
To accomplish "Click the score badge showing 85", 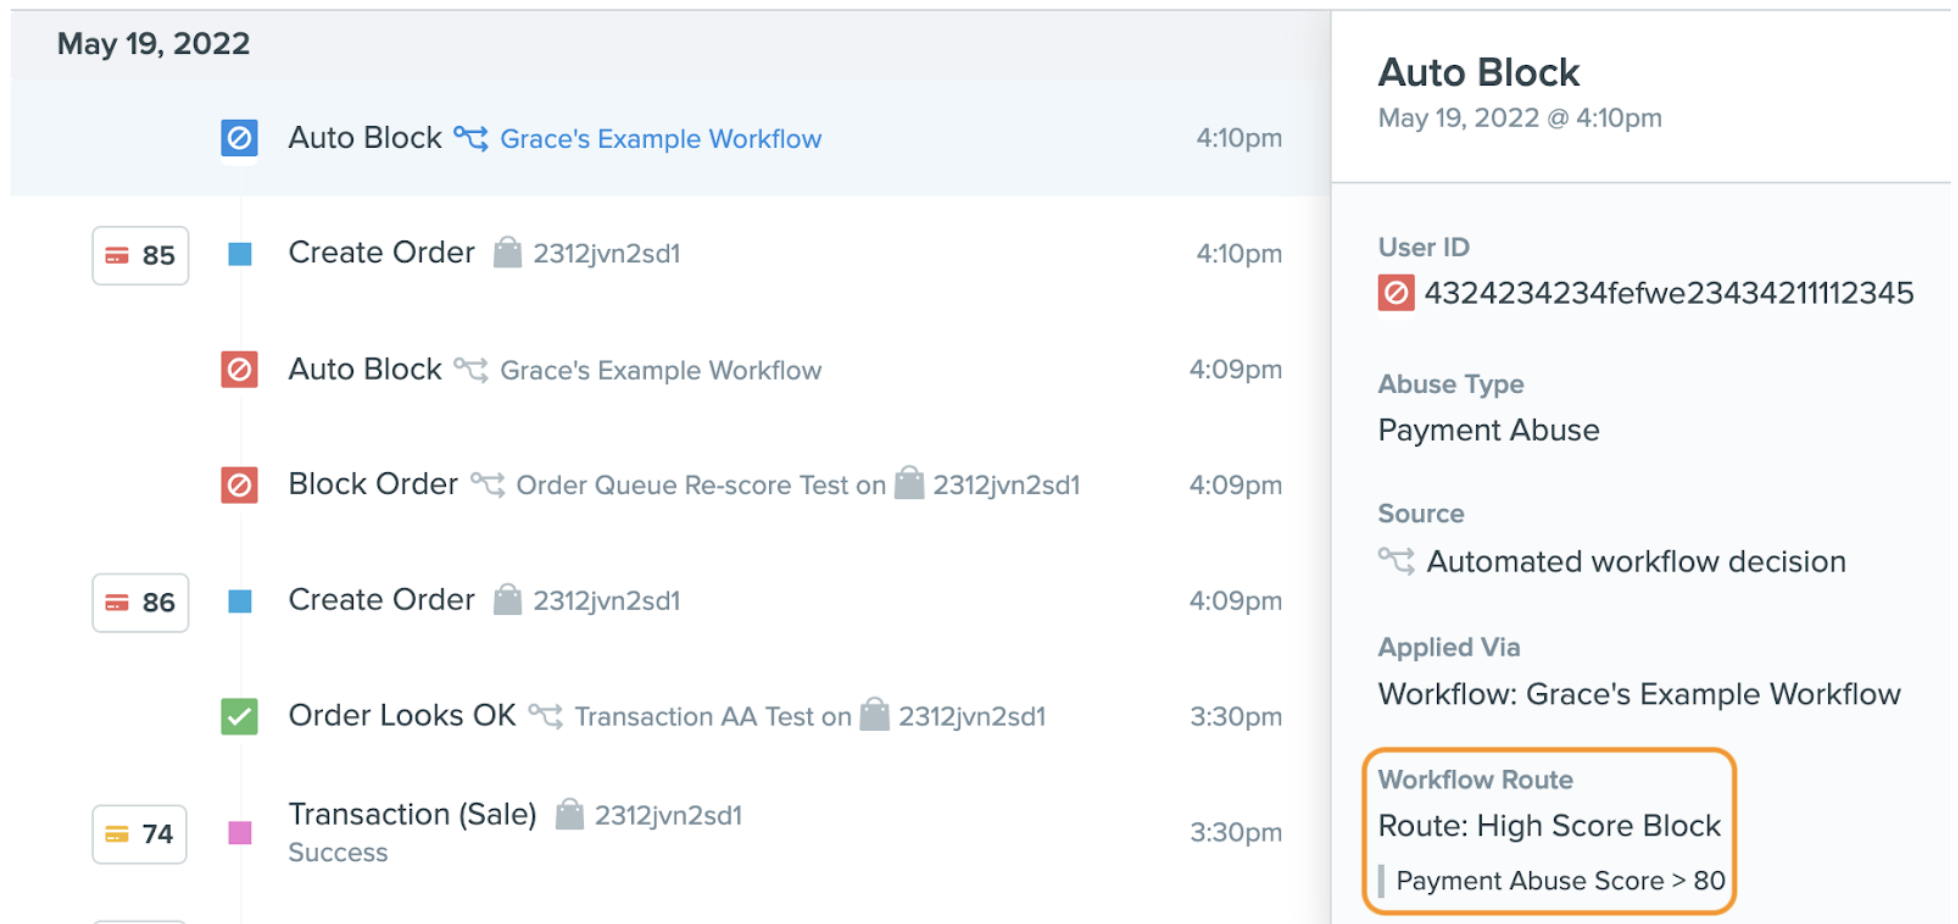I will (140, 255).
